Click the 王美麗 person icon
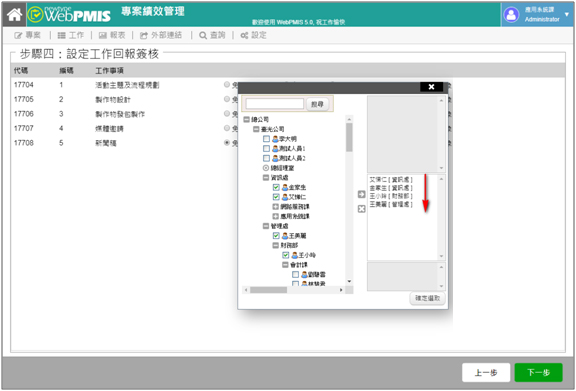576x391 pixels. (x=285, y=236)
